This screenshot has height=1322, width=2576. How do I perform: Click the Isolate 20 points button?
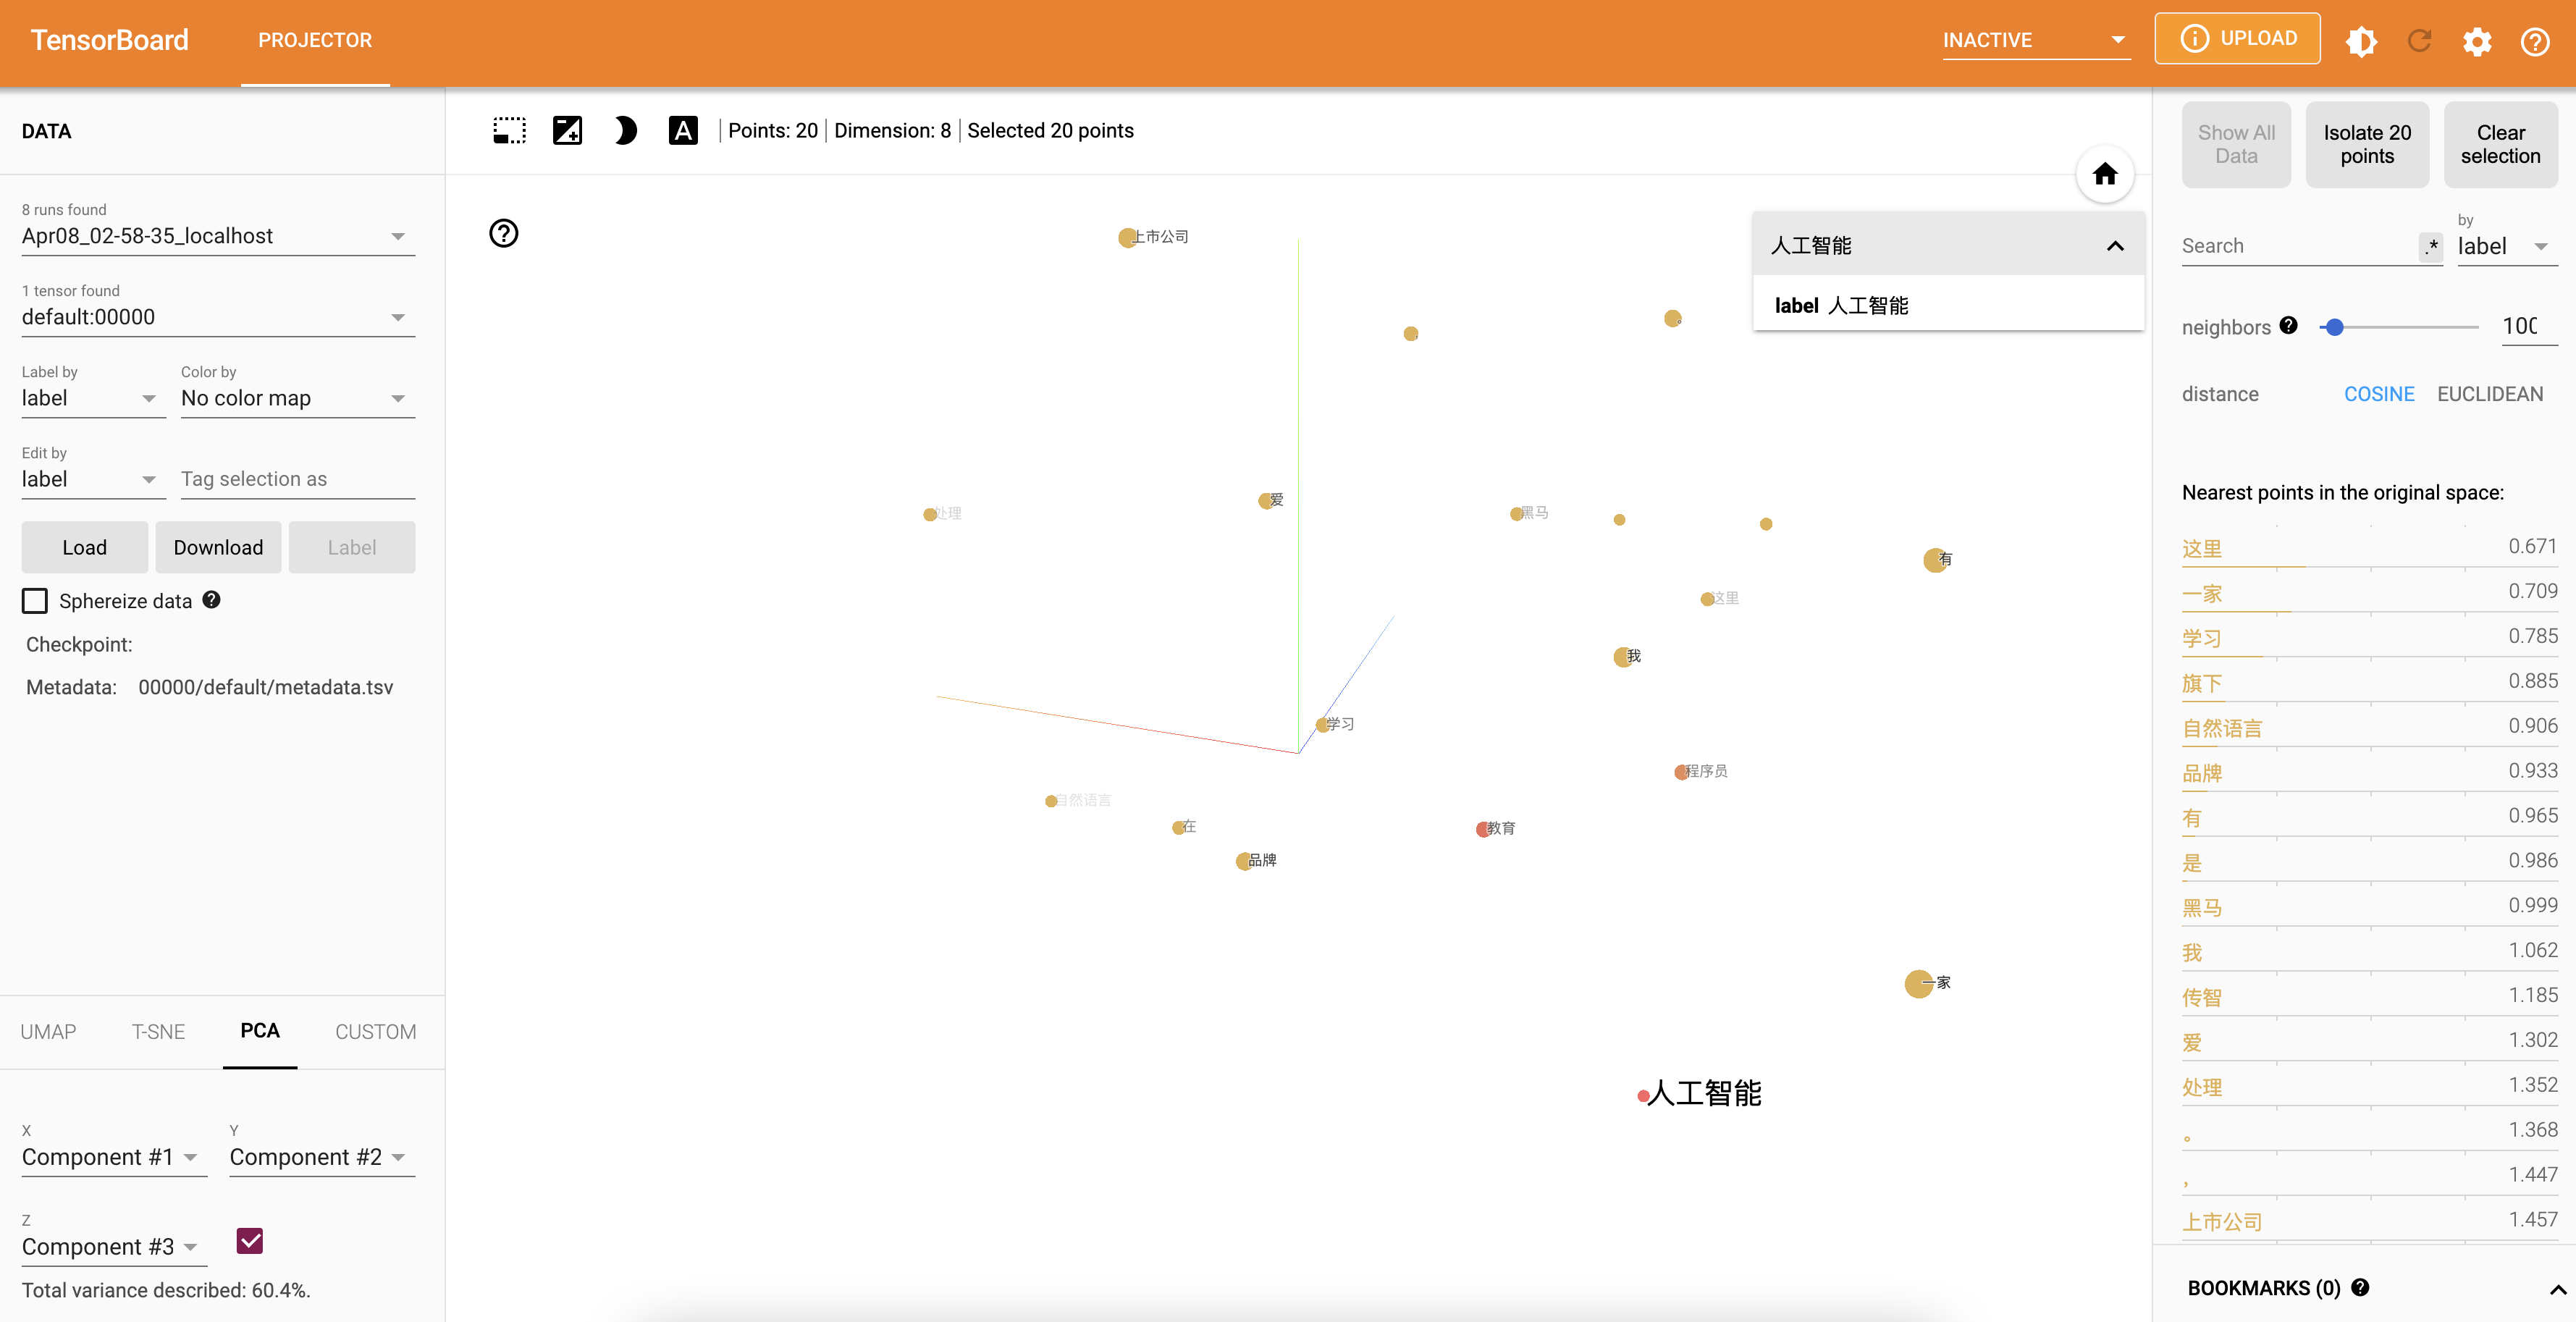pos(2366,145)
